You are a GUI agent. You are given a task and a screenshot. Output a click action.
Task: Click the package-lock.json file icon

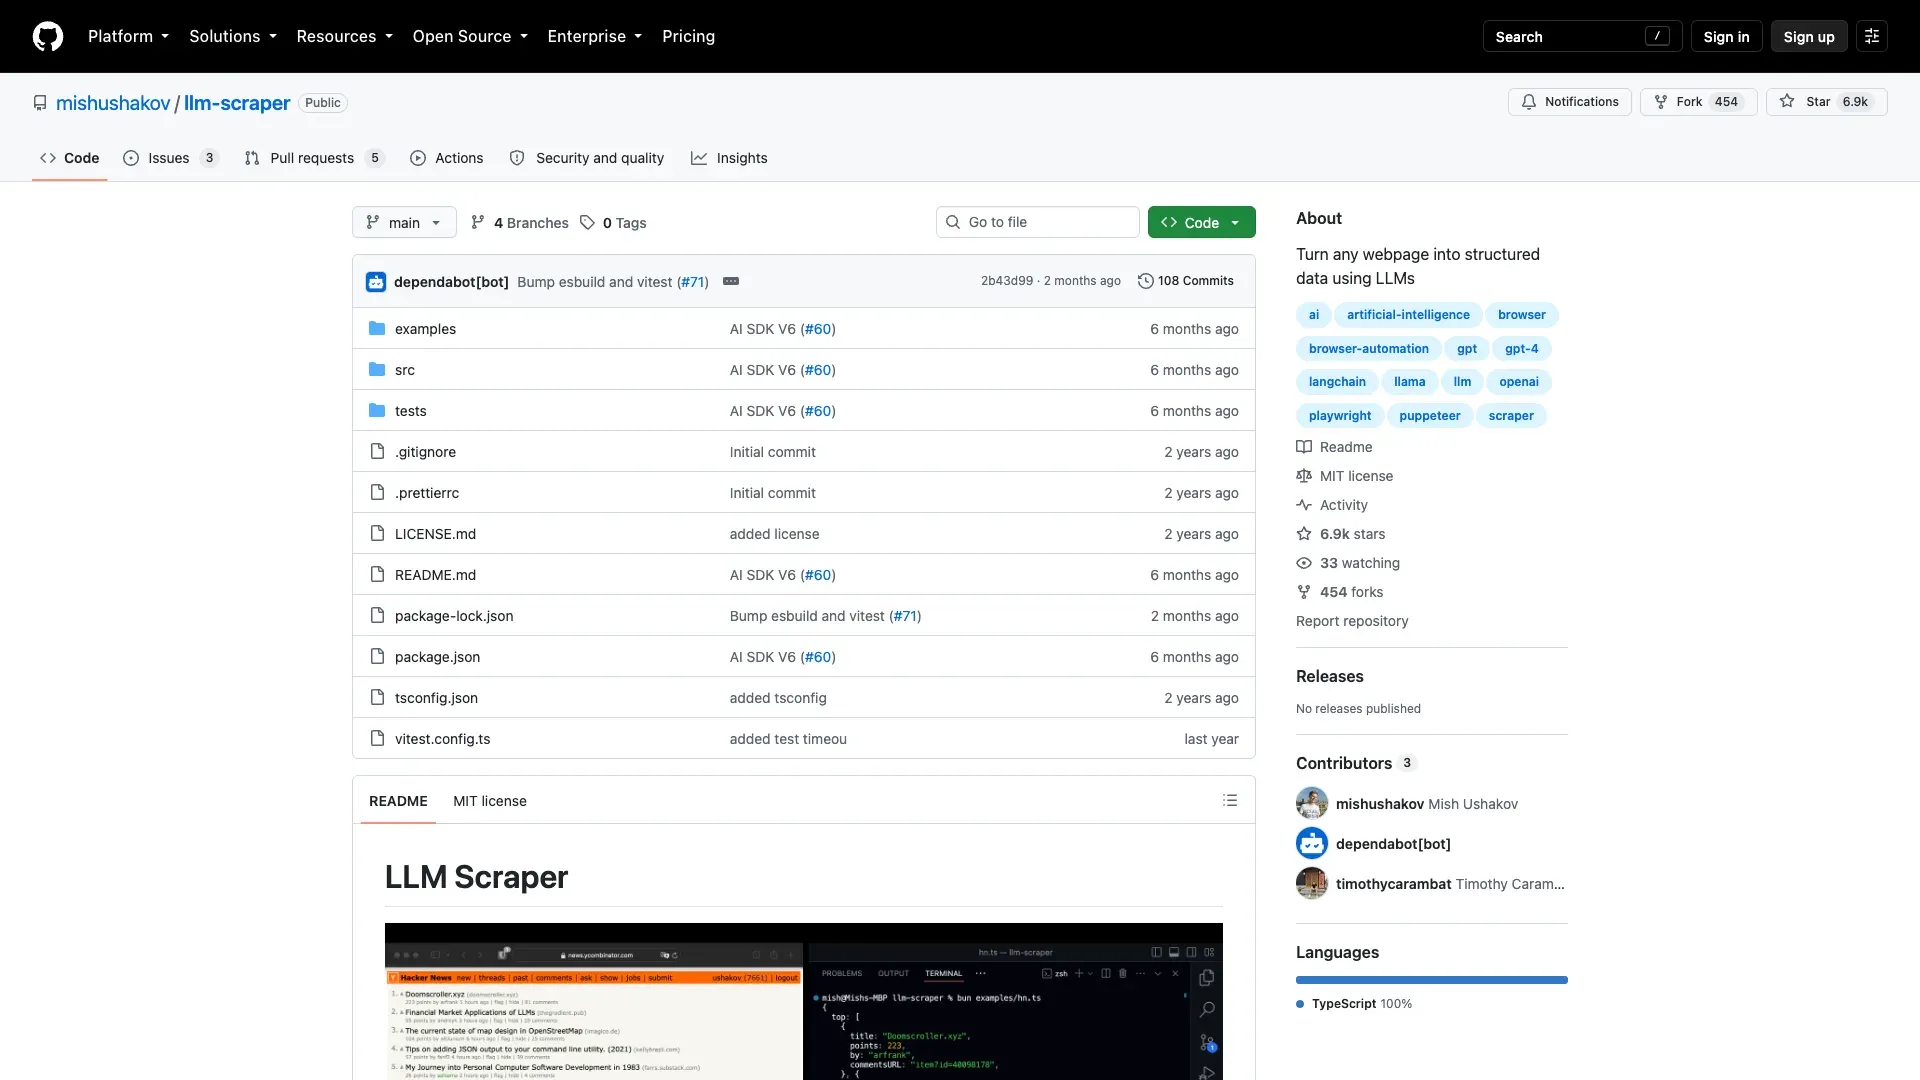coord(377,616)
